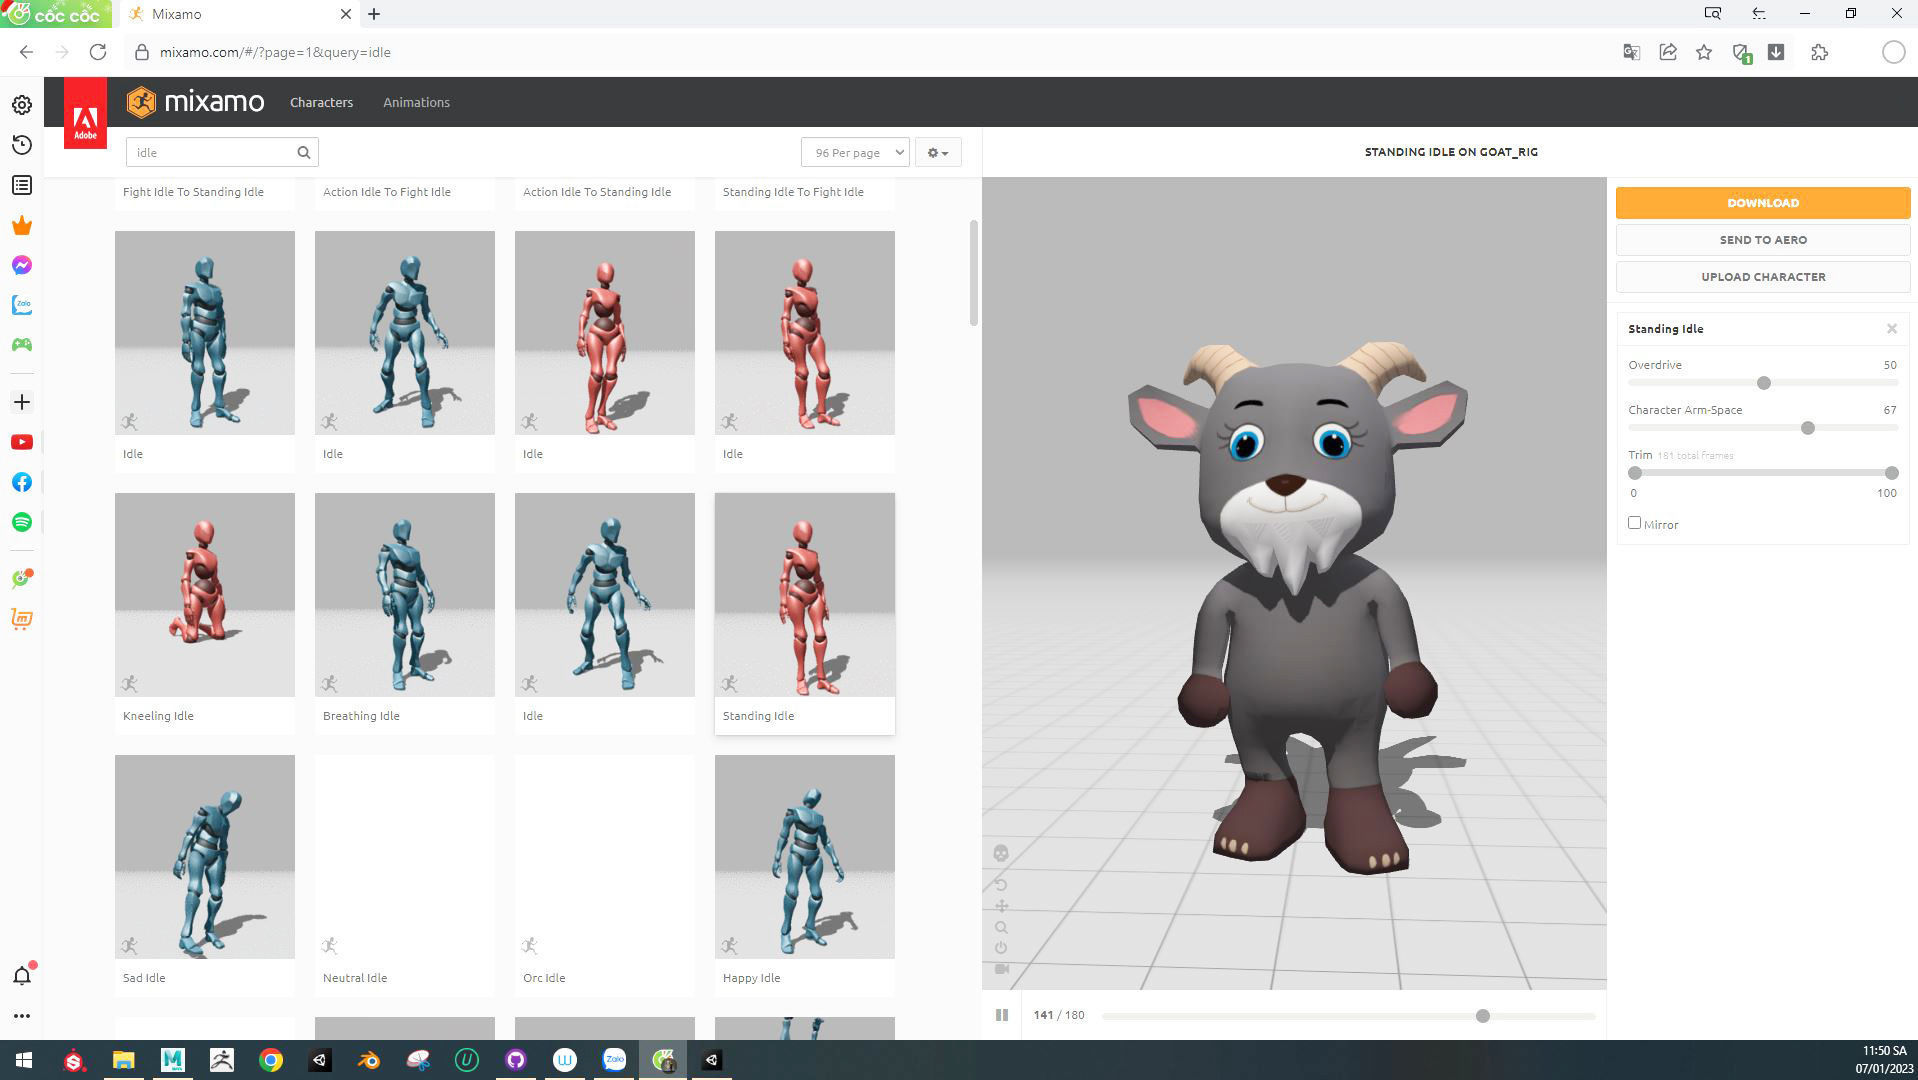Click the address bar URL
This screenshot has width=1918, height=1080.
tap(275, 52)
